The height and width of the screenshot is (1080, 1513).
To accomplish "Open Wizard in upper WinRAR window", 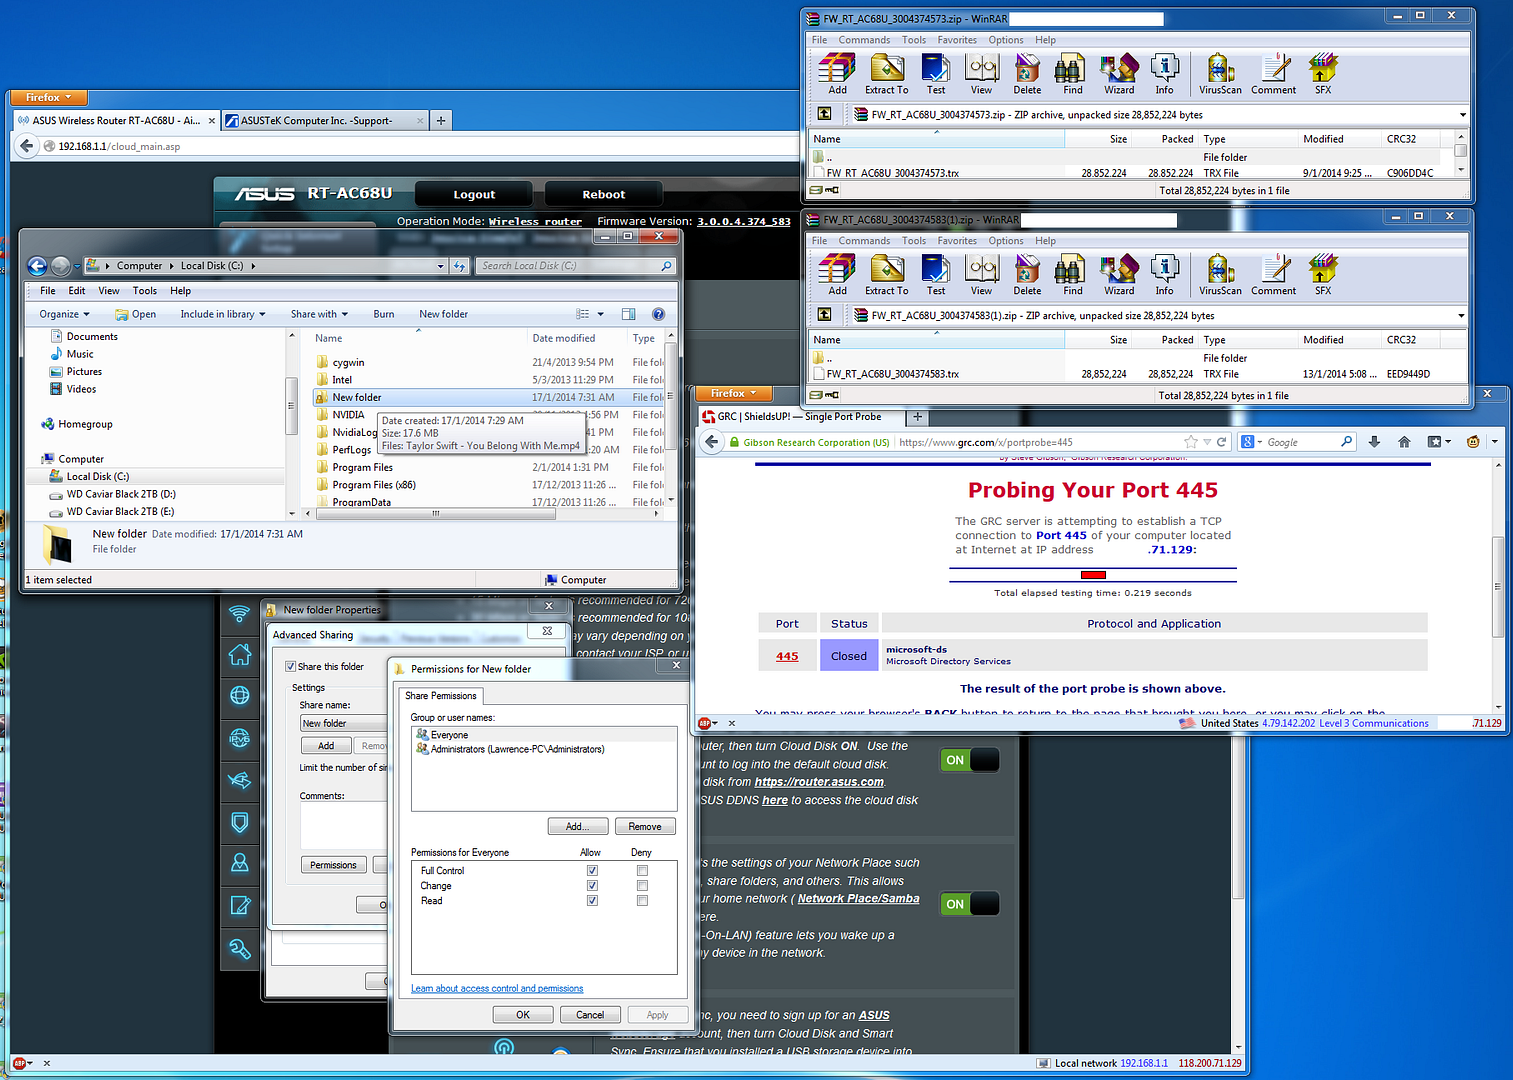I will 1119,72.
